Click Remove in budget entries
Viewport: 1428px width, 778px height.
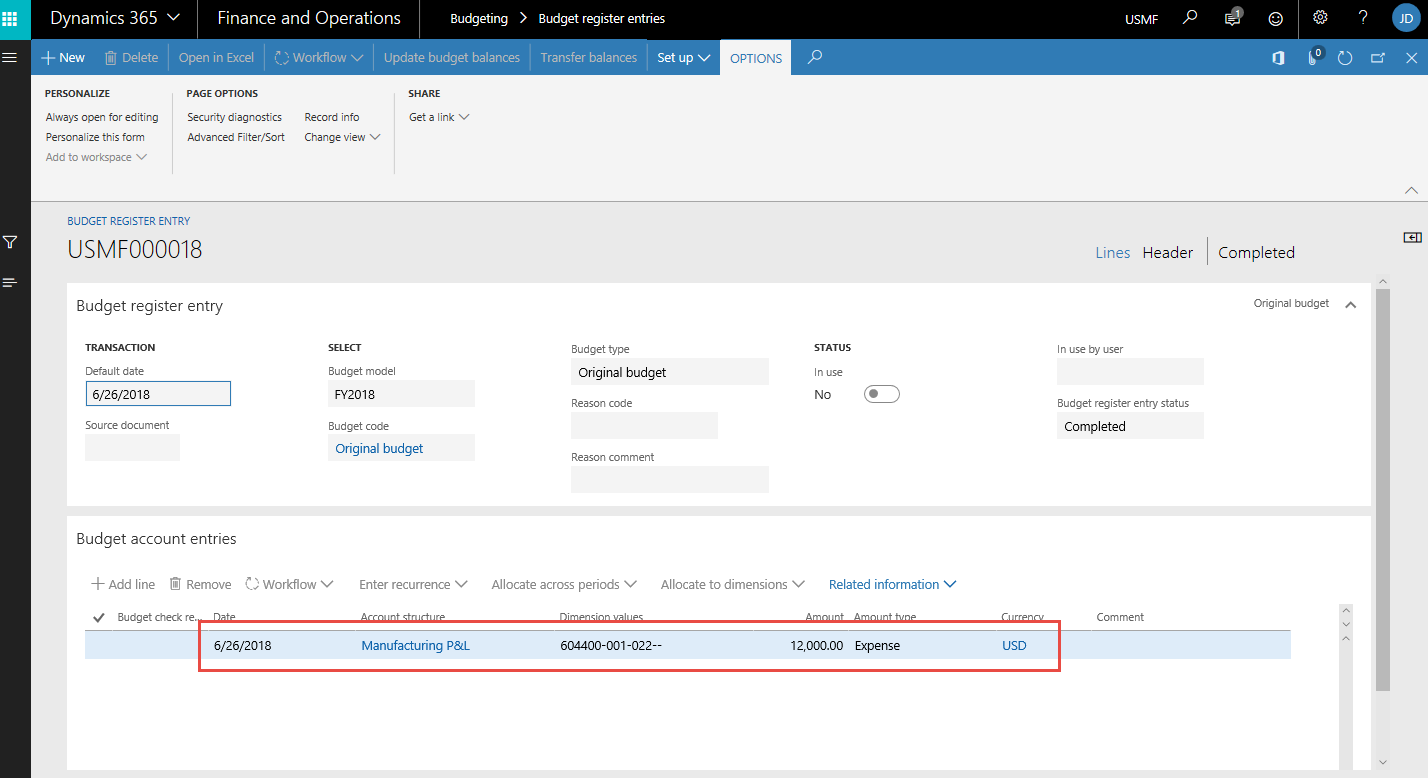[200, 584]
